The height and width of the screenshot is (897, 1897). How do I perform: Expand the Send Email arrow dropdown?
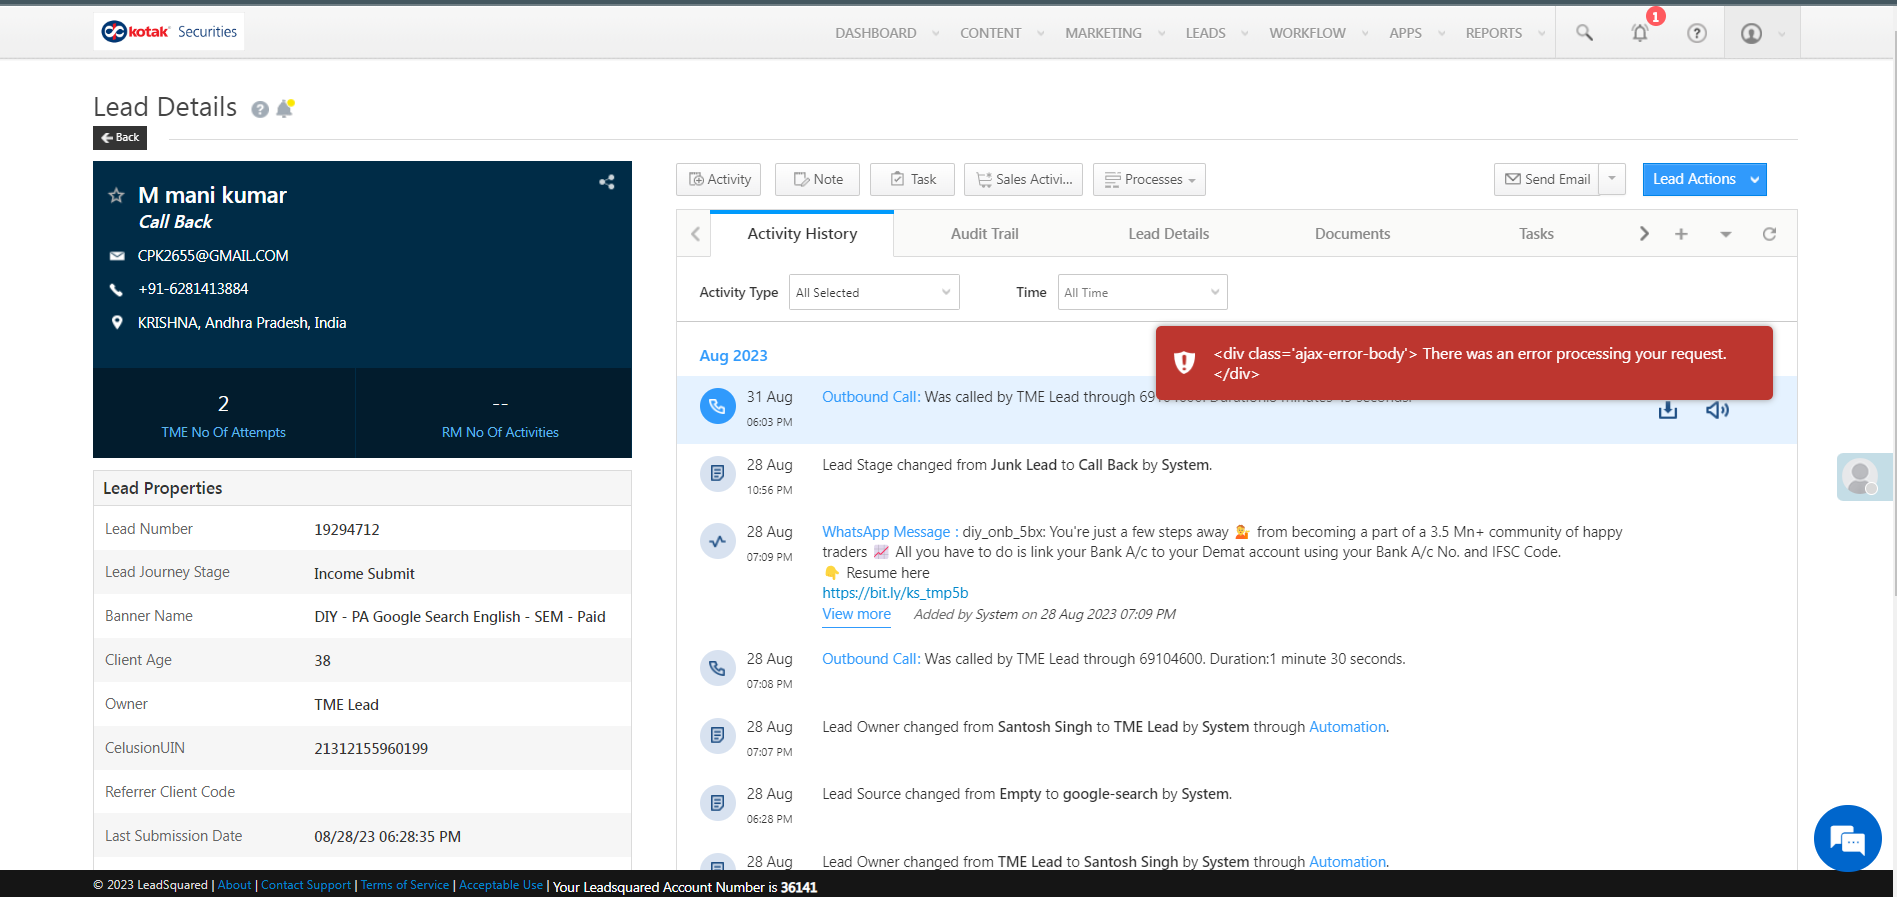(x=1612, y=179)
